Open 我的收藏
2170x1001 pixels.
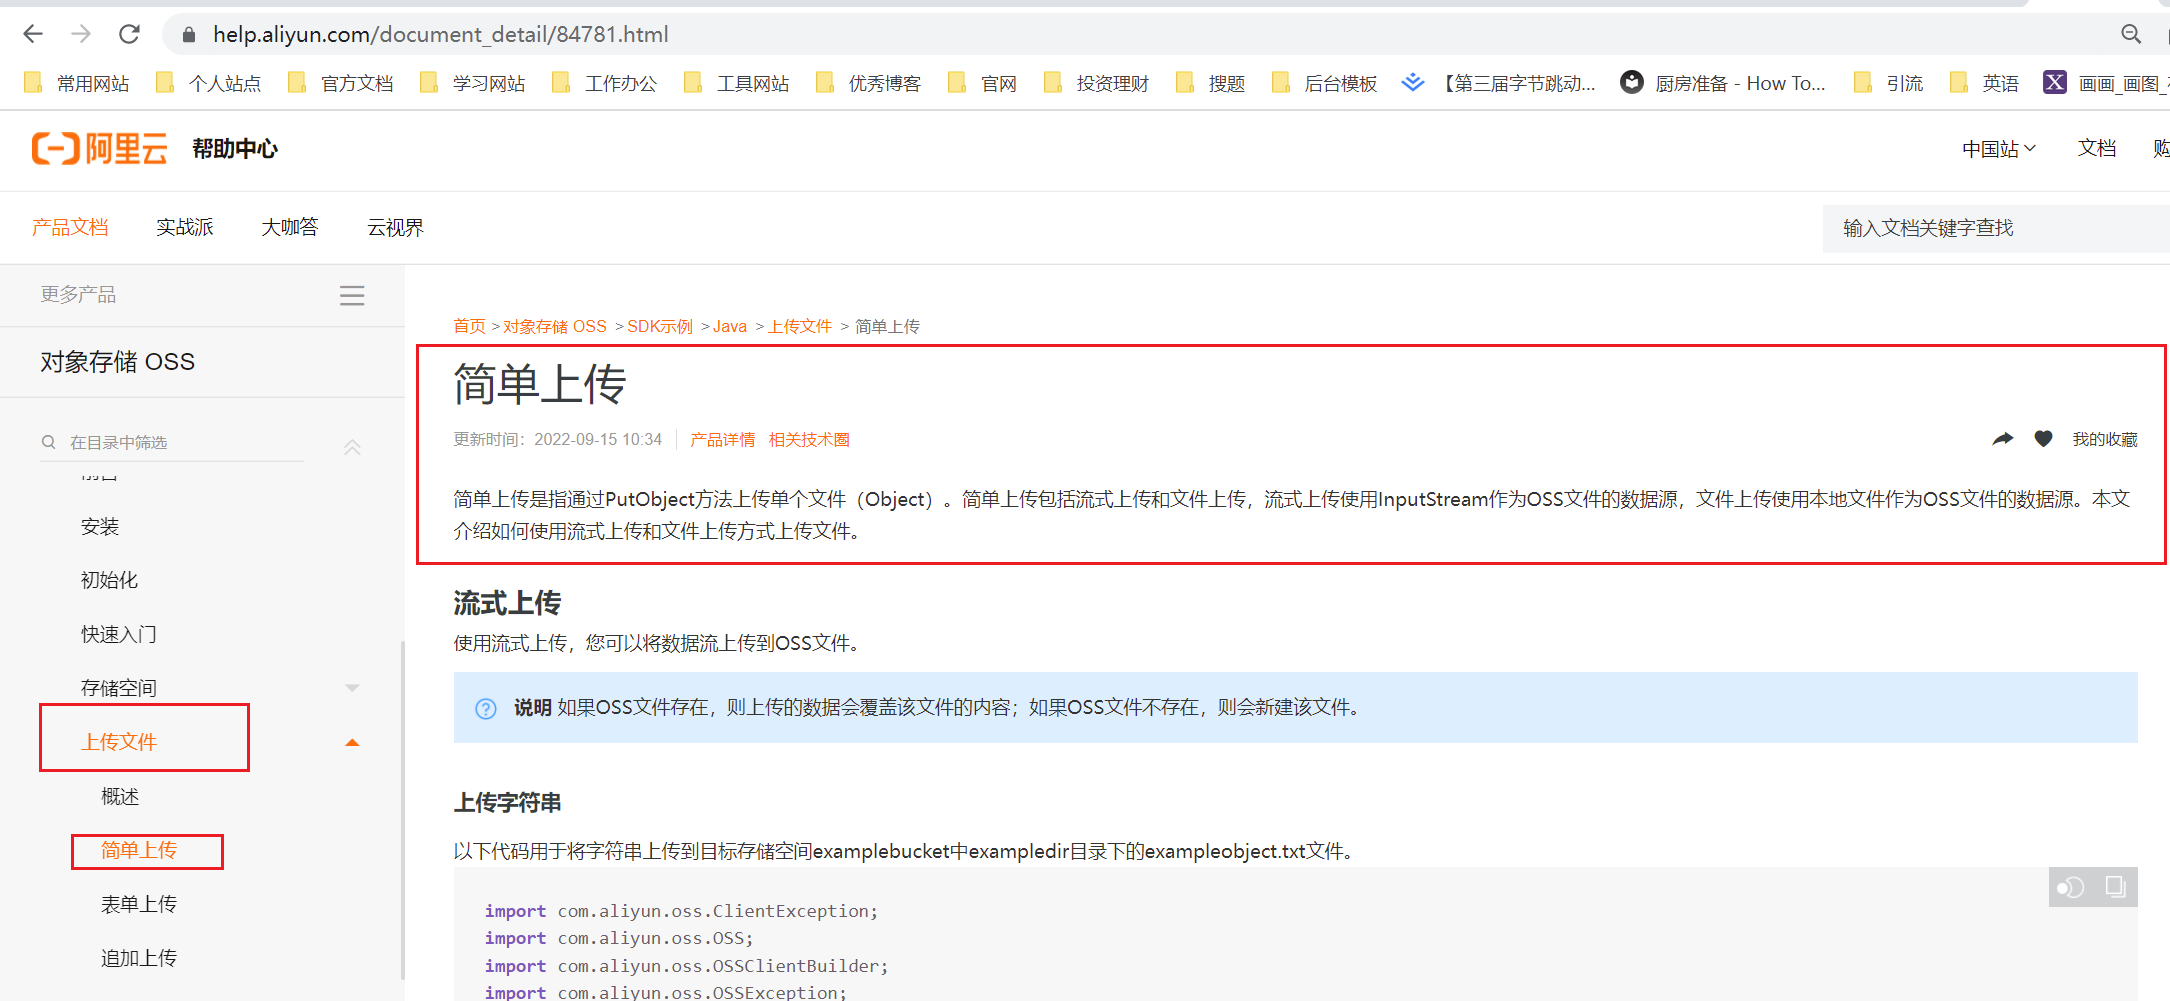[2105, 440]
